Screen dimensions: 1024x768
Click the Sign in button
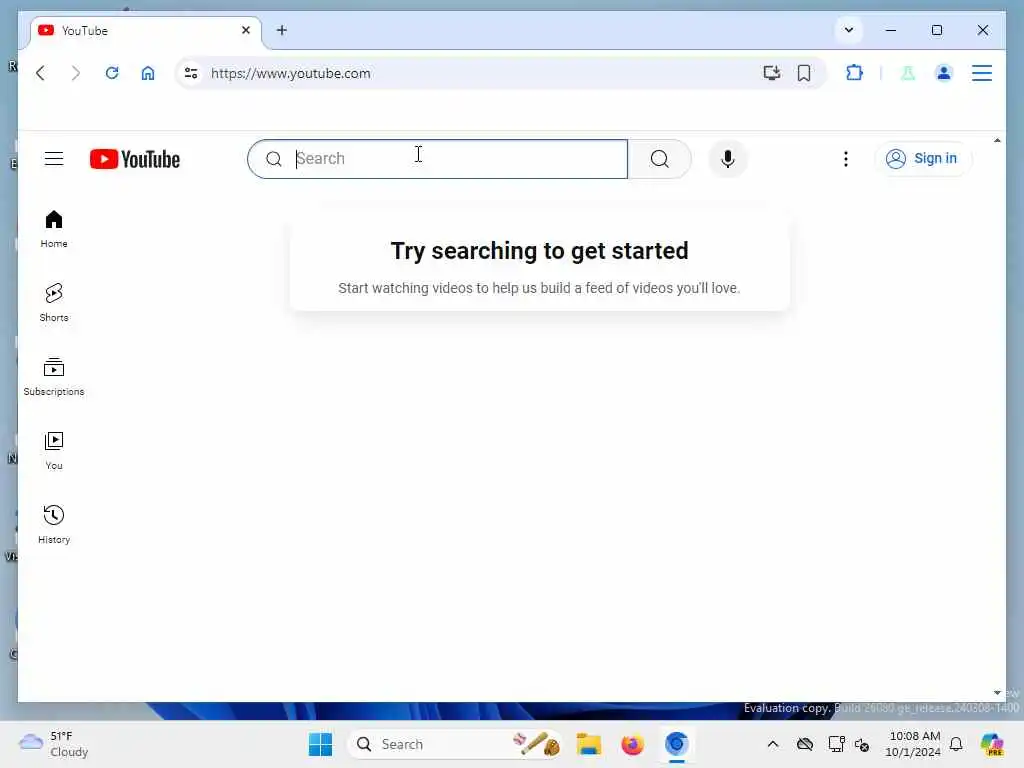click(923, 159)
